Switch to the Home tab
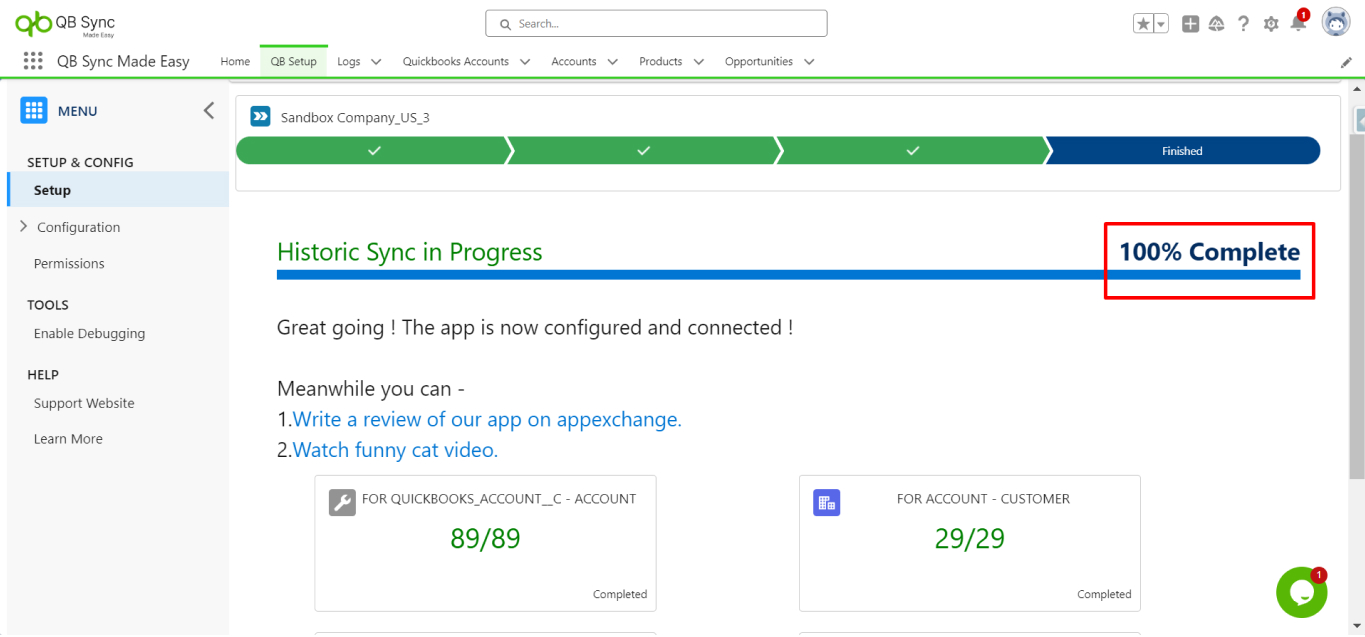Viewport: 1365px width, 637px height. point(235,62)
